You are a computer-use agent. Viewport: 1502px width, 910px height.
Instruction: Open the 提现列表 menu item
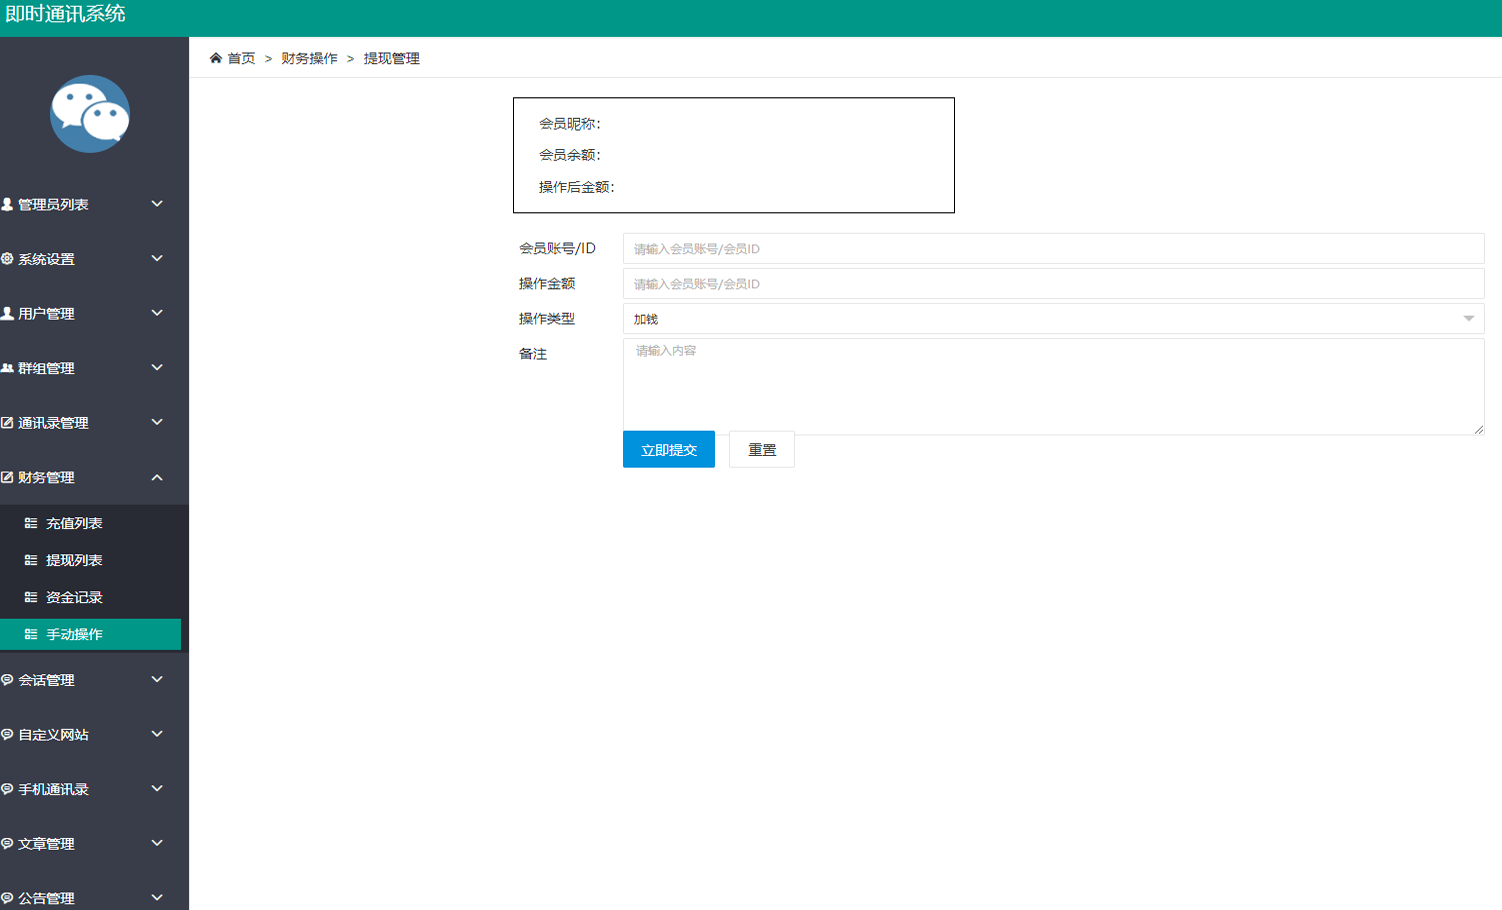90,560
